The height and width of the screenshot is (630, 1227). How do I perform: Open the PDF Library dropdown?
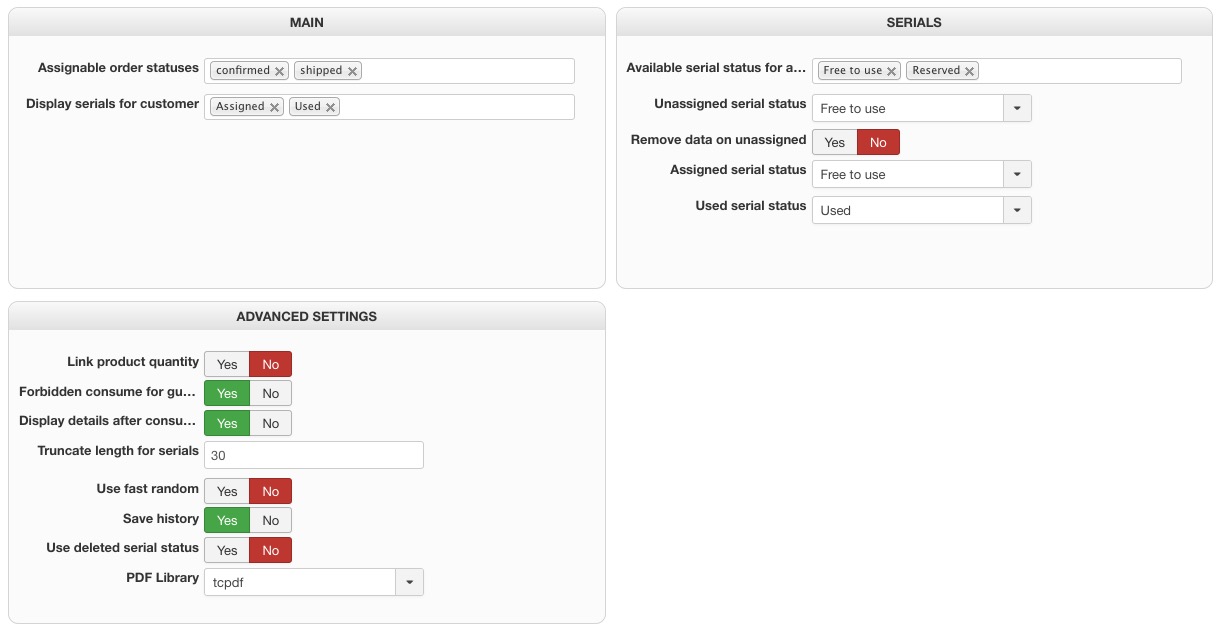pyautogui.click(x=409, y=582)
